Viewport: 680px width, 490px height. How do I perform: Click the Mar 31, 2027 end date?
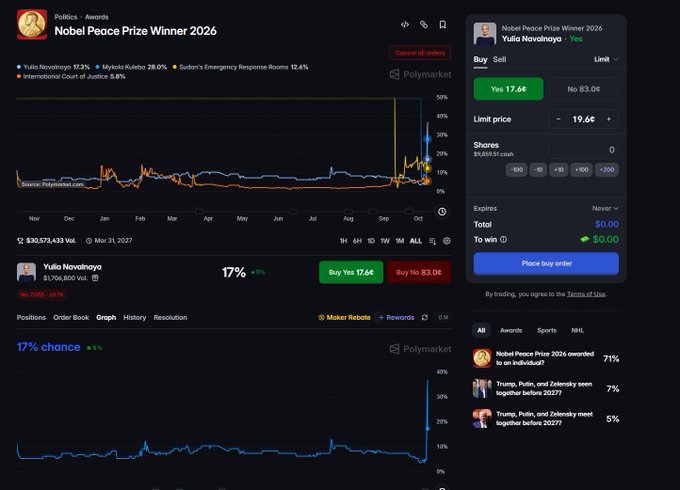109,241
